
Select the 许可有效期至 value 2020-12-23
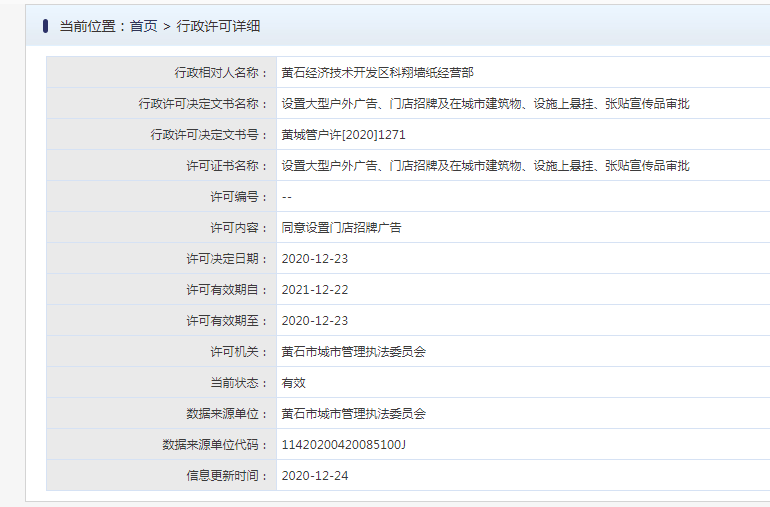[315, 321]
